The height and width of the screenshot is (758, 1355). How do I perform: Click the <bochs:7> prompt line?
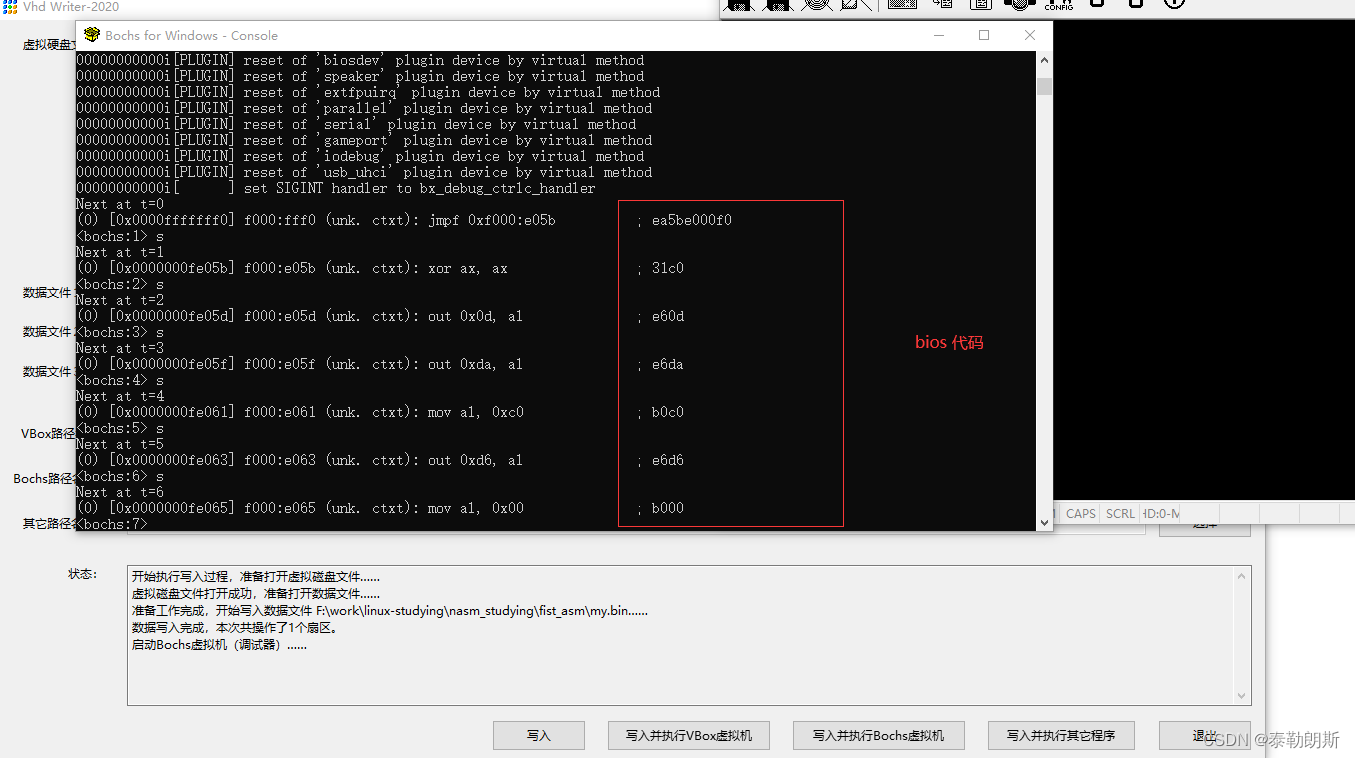coord(111,524)
